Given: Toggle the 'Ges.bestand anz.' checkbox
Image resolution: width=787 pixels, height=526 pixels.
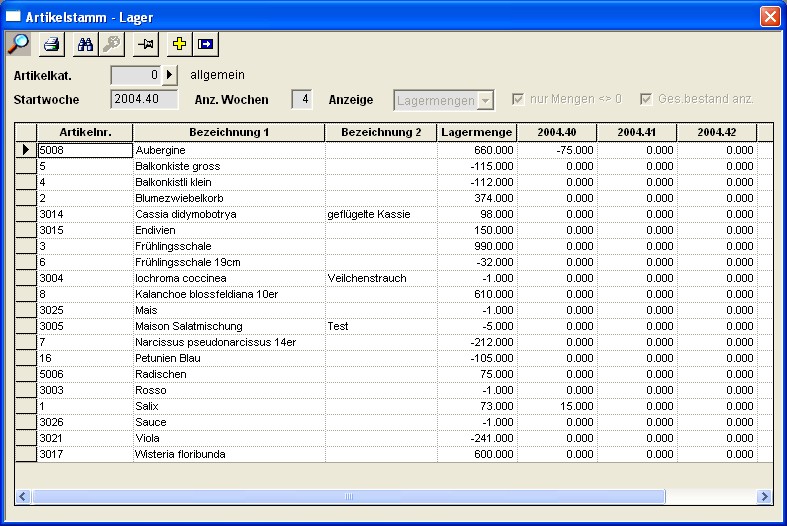Looking at the screenshot, I should coord(646,99).
